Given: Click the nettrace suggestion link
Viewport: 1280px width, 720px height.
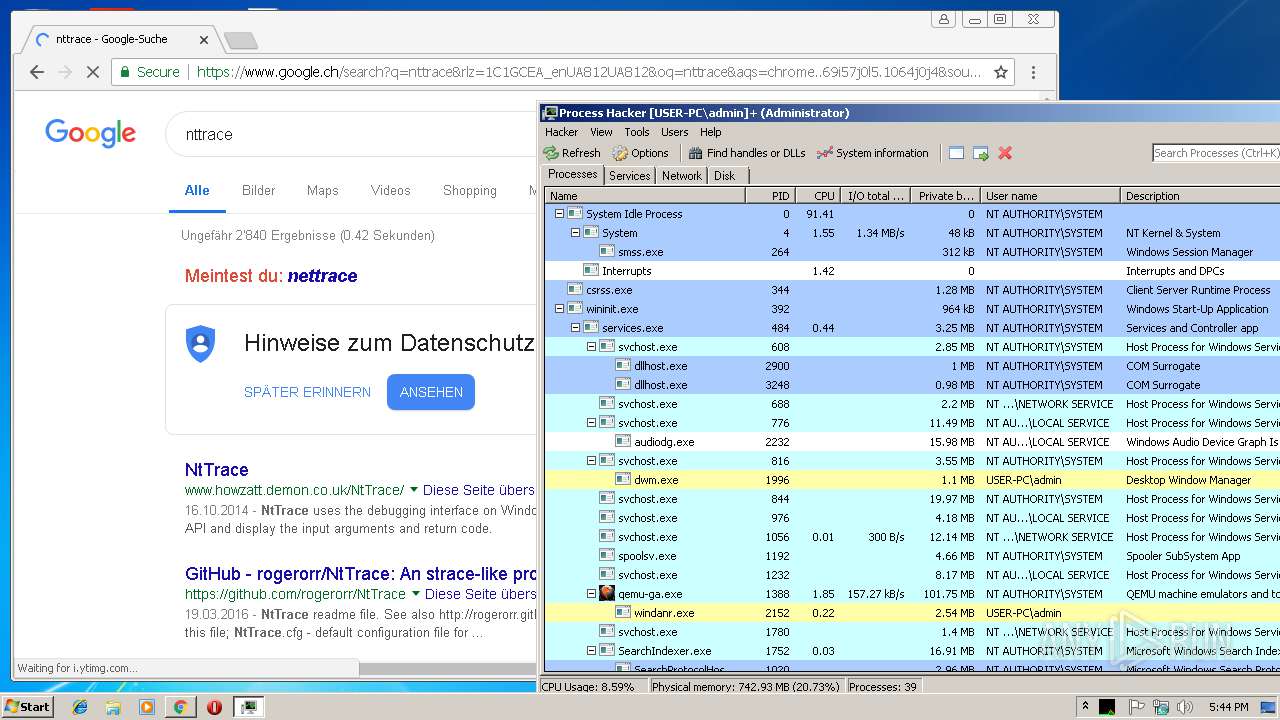Looking at the screenshot, I should (x=322, y=276).
